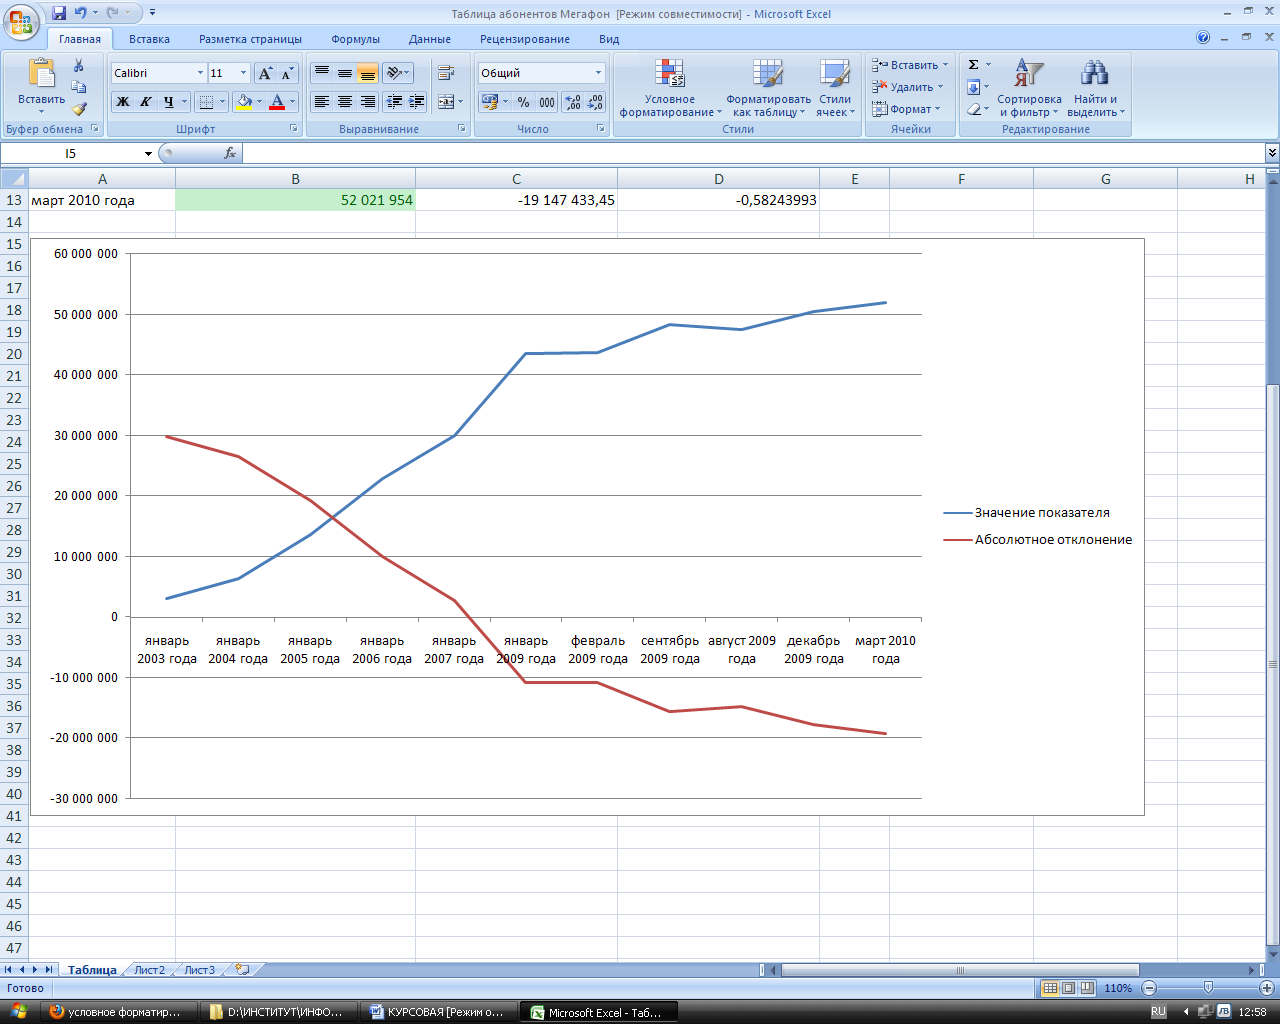Undo the last action
Viewport: 1280px width, 1024px height.
pos(81,13)
